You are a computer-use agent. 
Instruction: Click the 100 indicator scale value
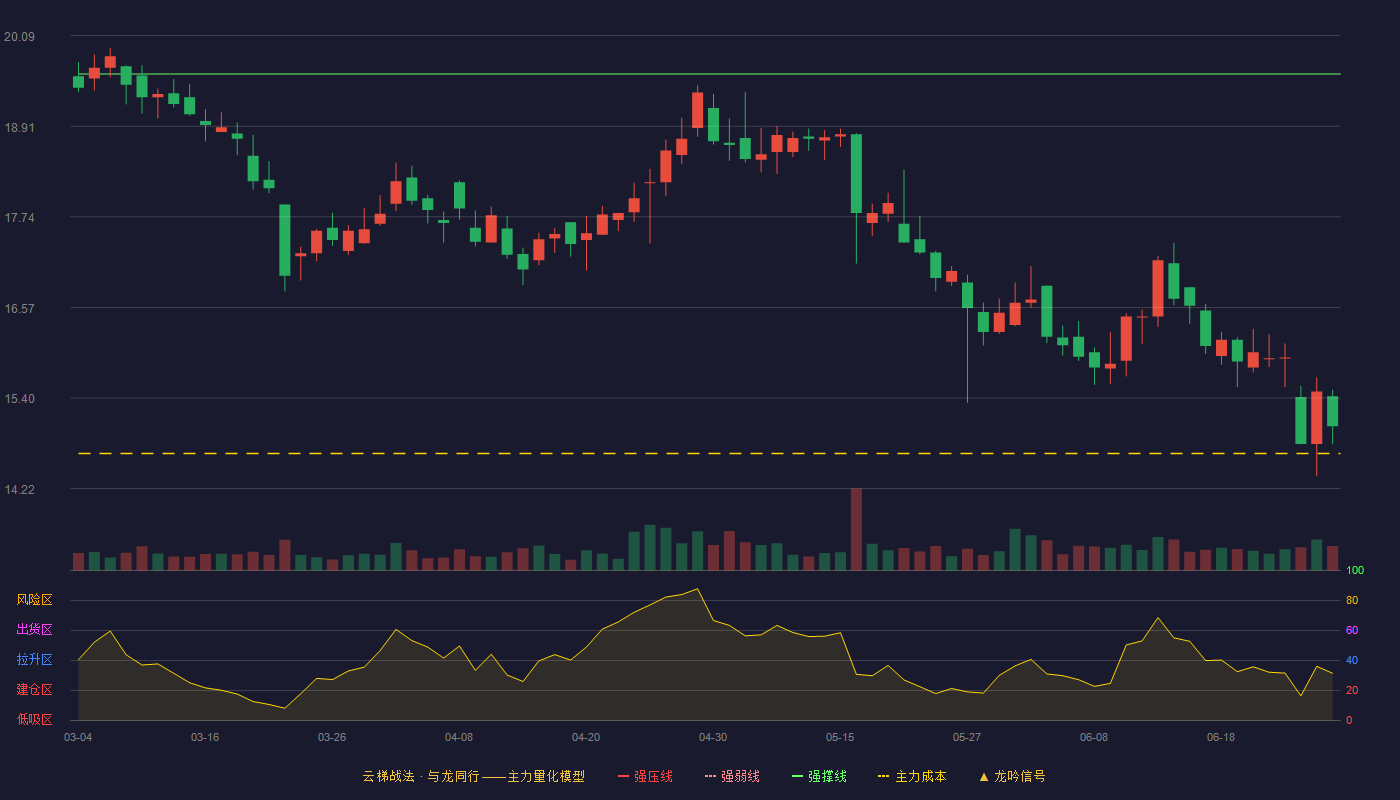pos(1355,570)
